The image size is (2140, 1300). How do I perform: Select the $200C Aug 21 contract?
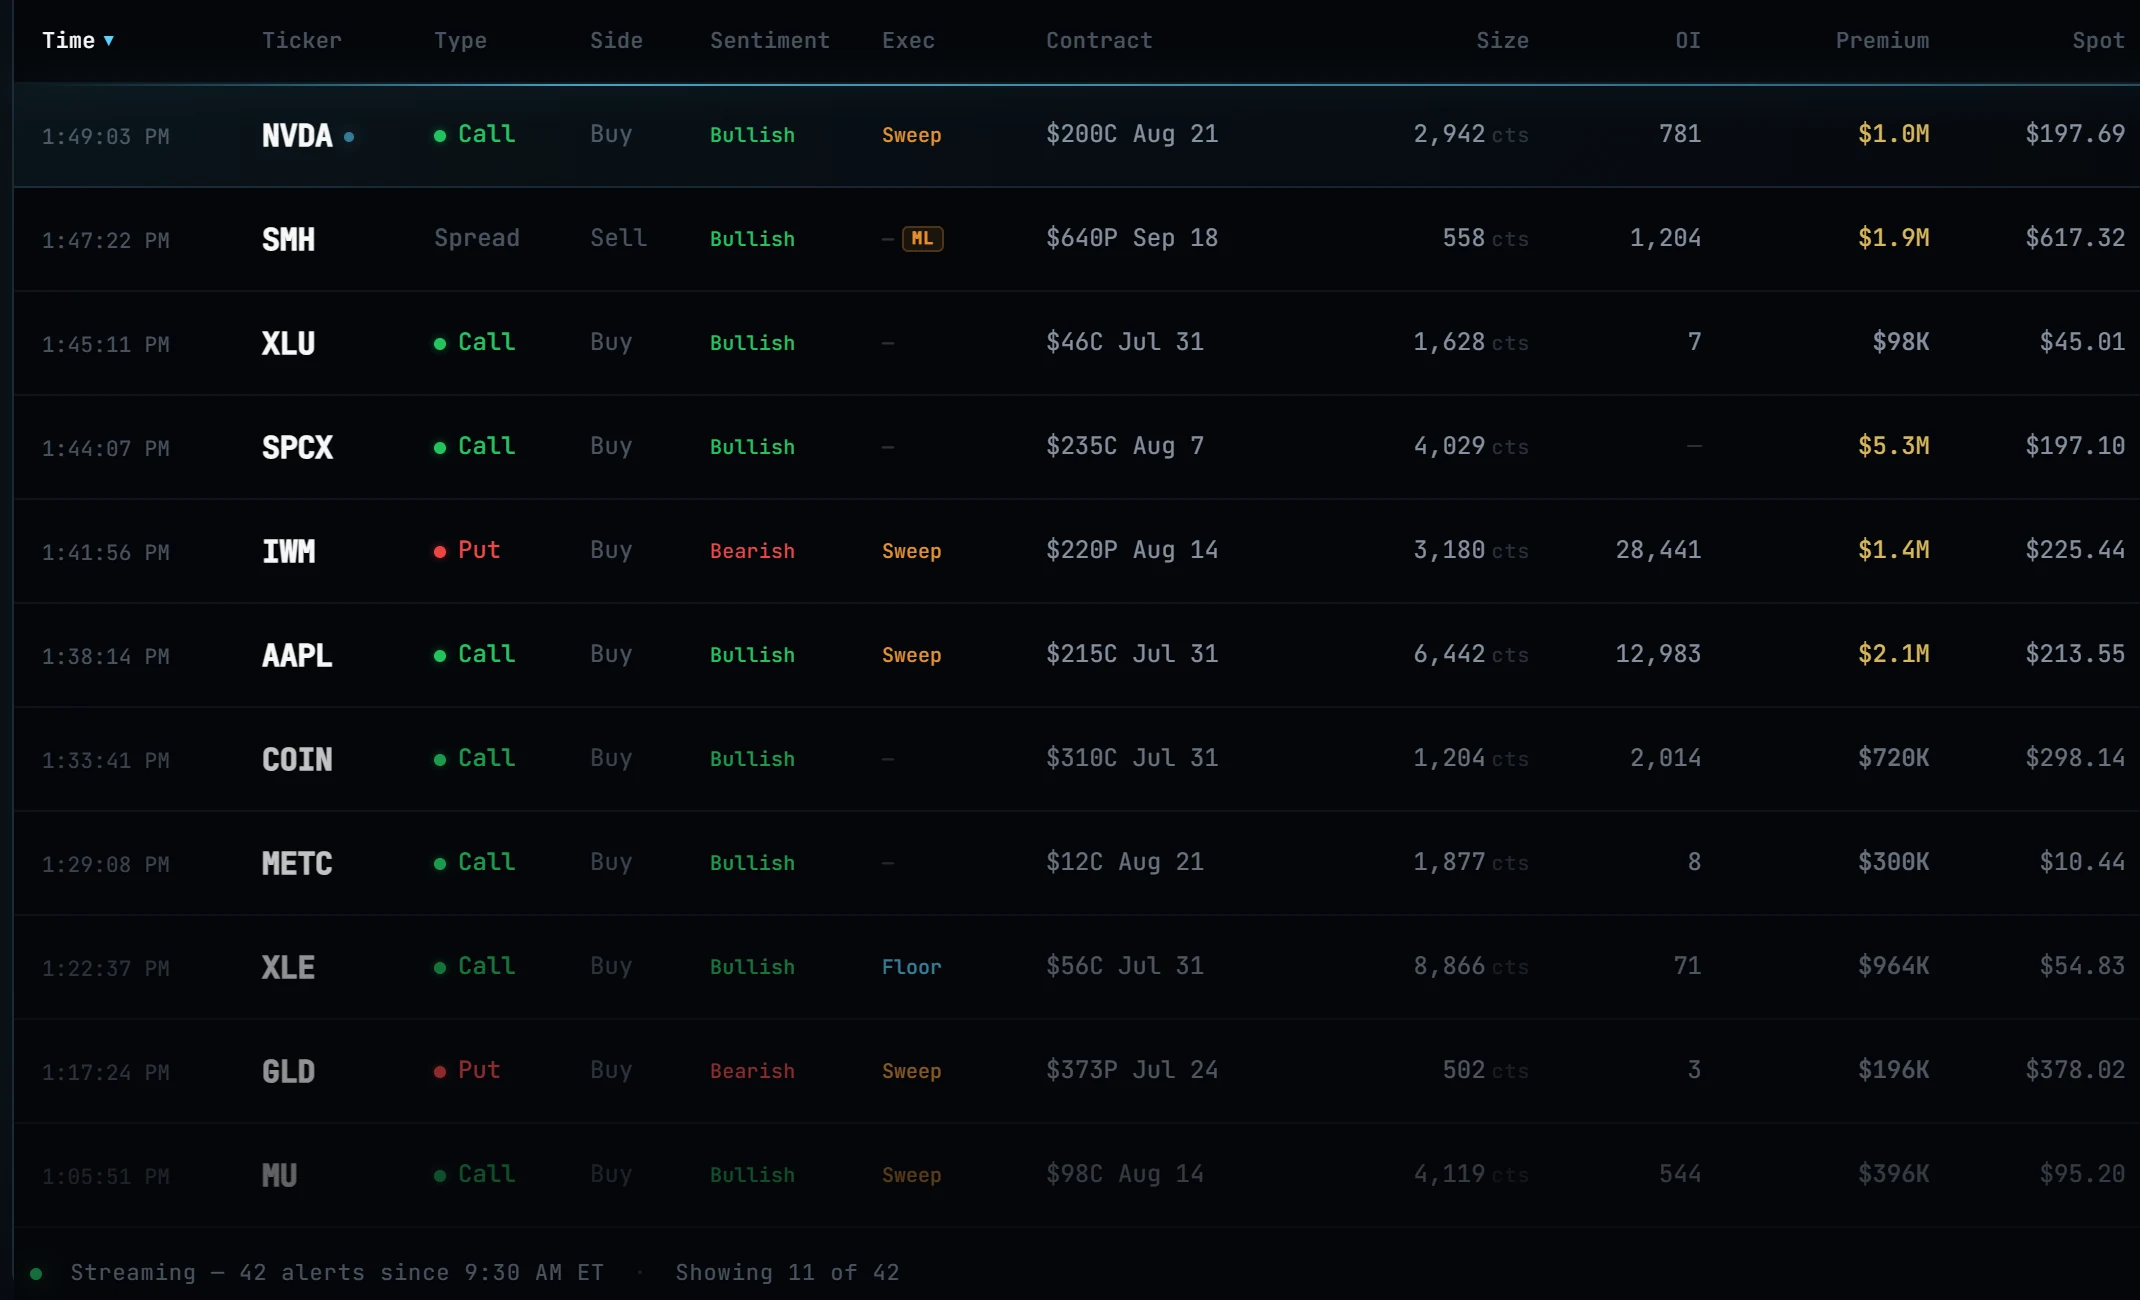pos(1132,134)
